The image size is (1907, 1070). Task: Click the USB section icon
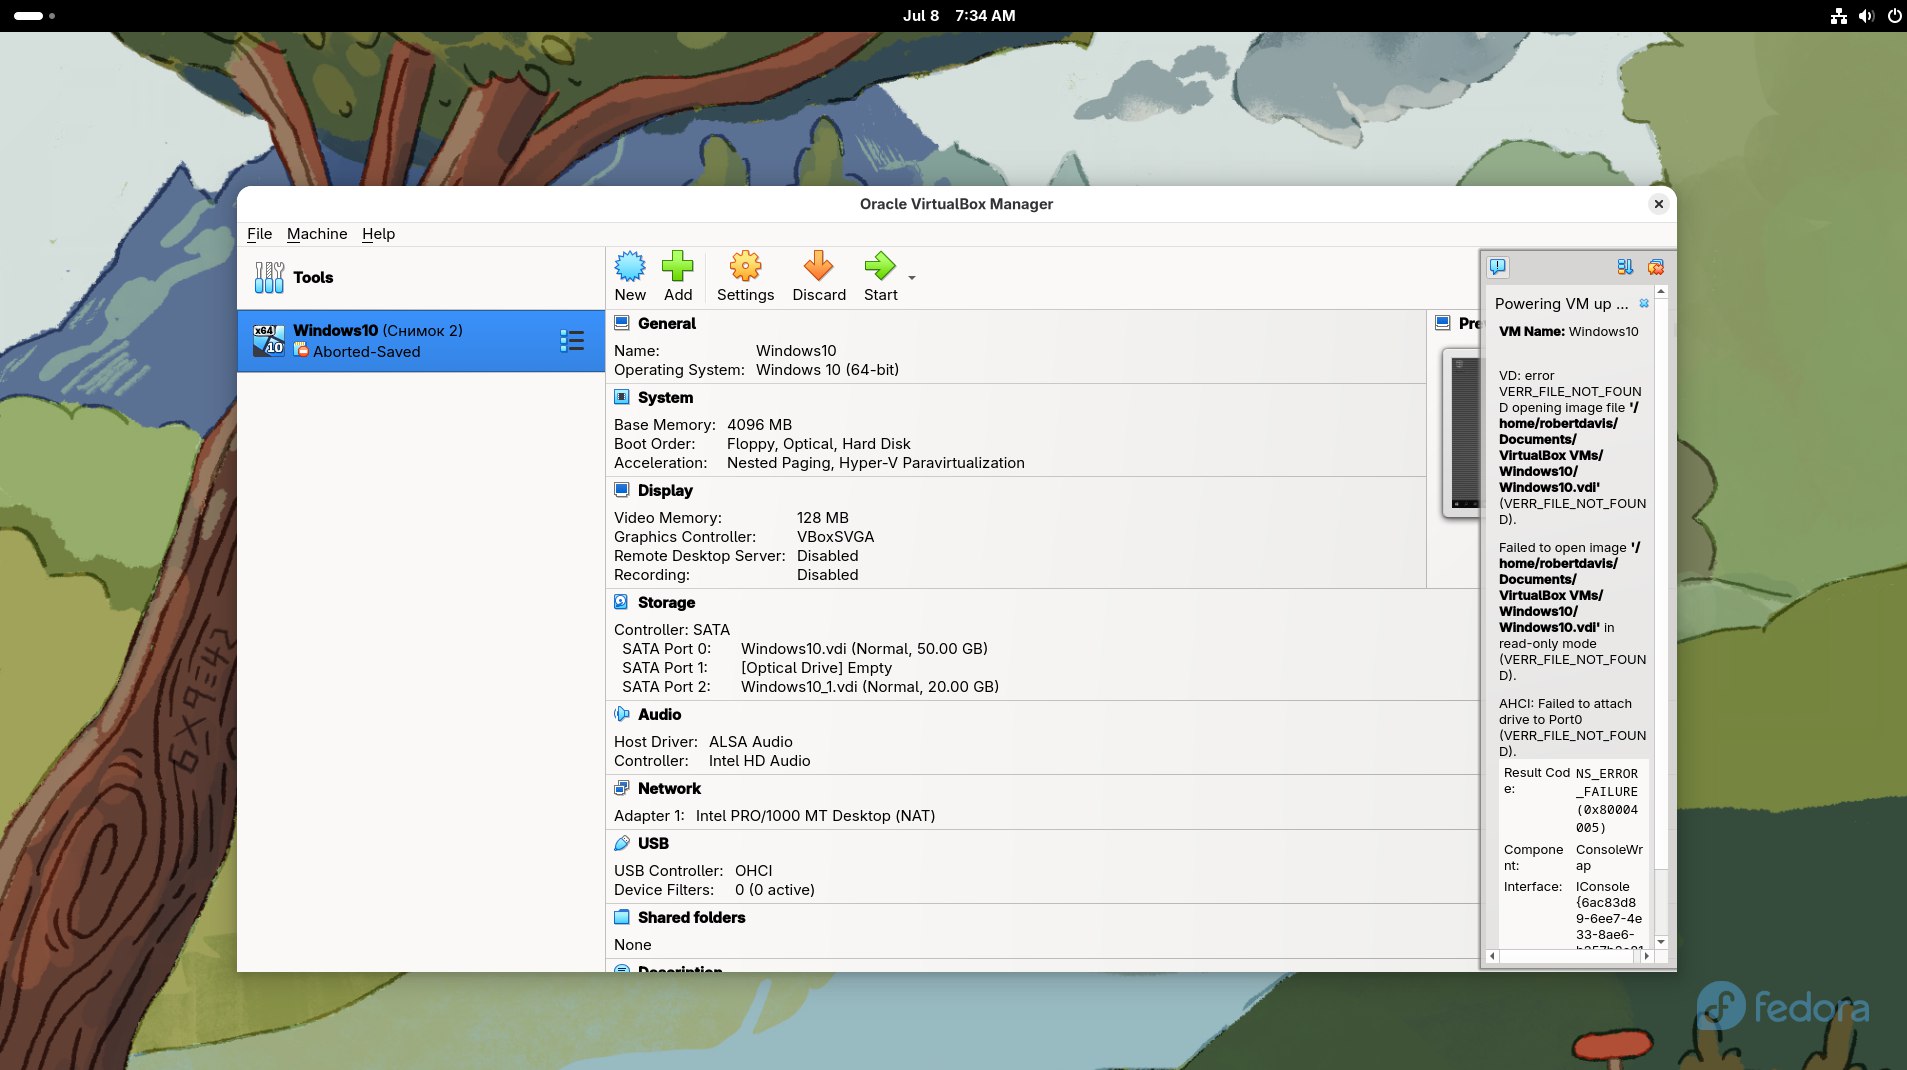621,843
